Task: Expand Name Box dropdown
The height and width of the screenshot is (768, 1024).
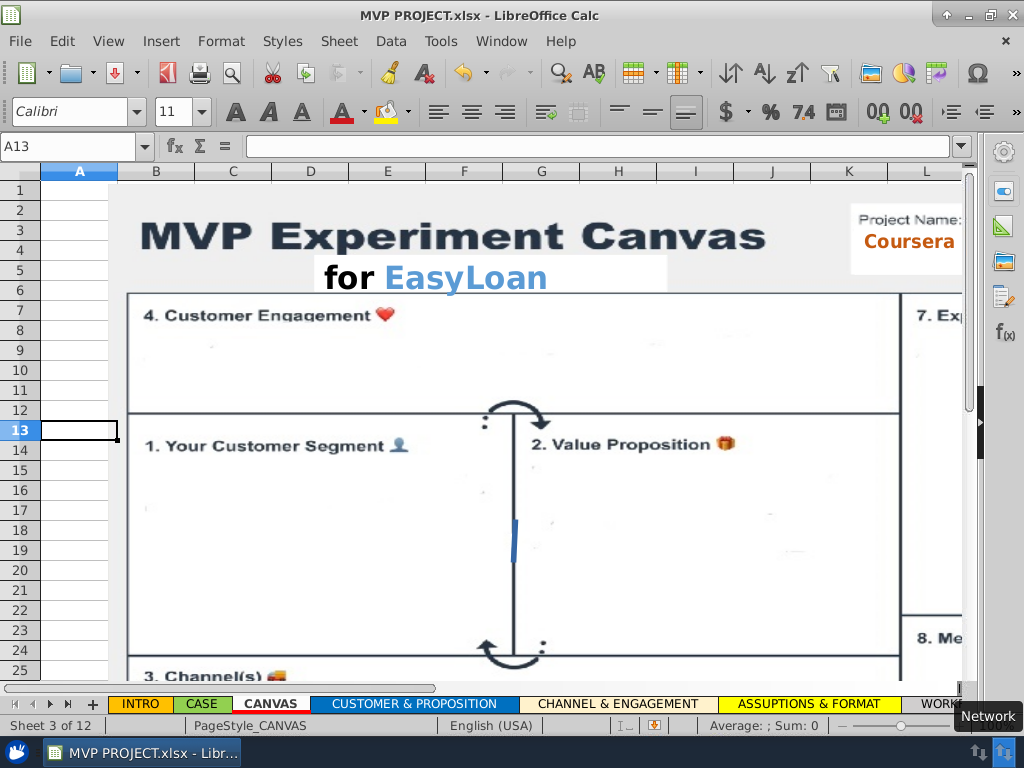Action: pyautogui.click(x=144, y=146)
